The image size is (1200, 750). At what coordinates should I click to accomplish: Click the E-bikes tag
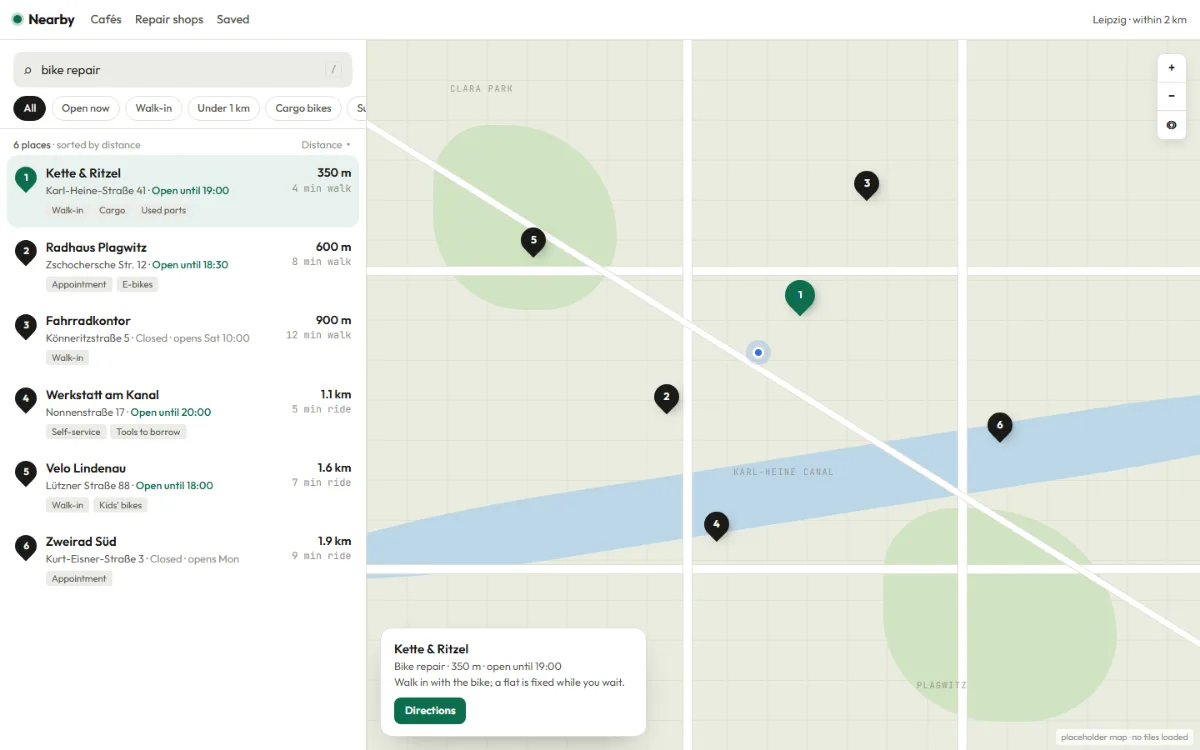(137, 285)
